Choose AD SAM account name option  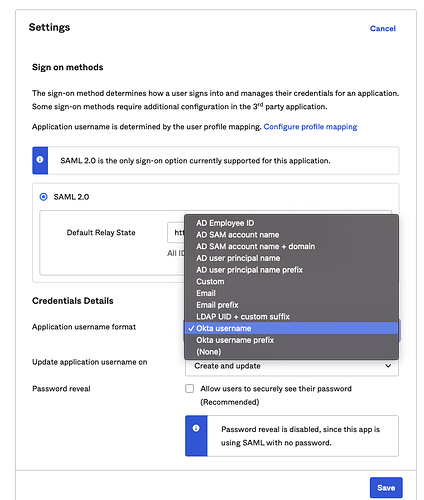tap(291, 235)
